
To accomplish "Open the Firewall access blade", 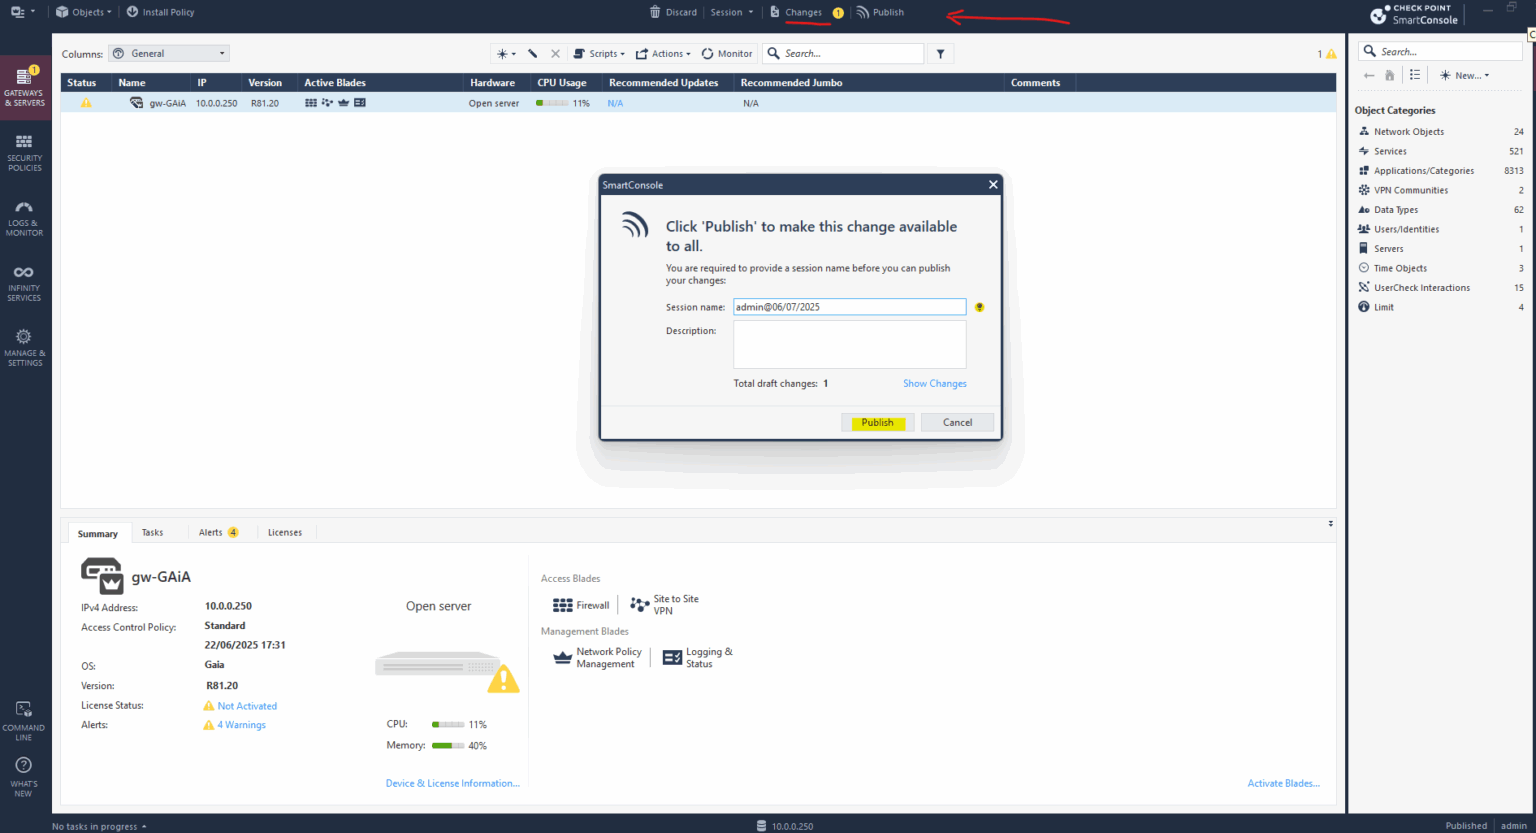I will pos(581,604).
